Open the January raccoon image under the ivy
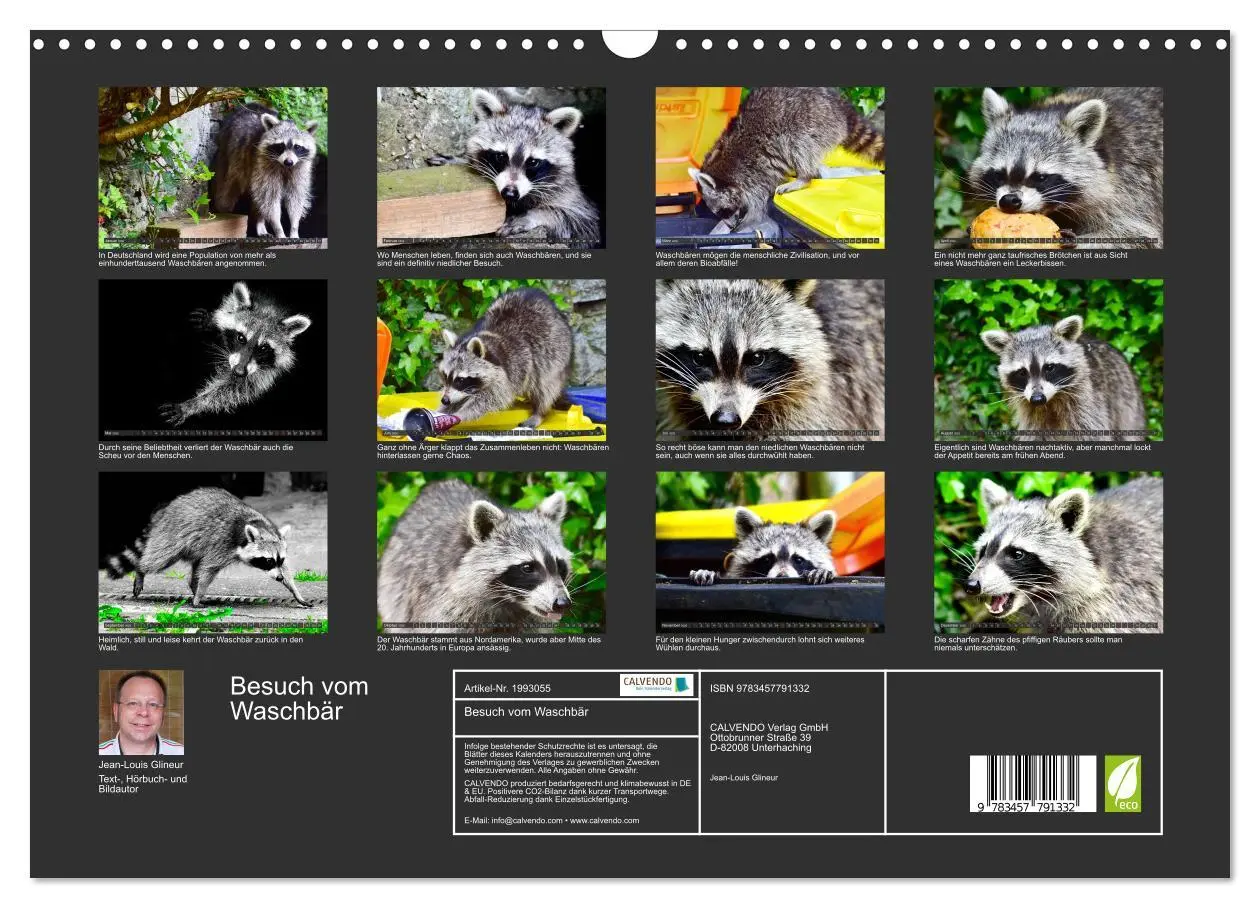 (x=214, y=165)
